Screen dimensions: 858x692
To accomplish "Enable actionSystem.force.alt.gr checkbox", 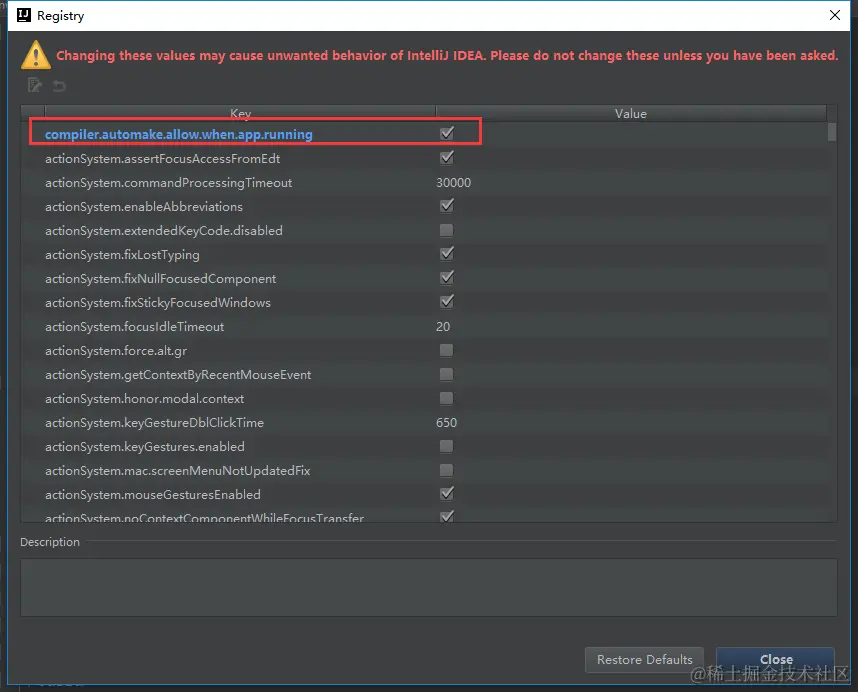I will coord(447,350).
